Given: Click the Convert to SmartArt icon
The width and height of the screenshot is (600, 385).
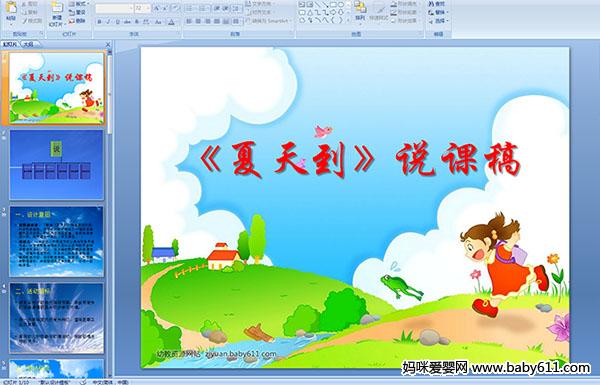Looking at the screenshot, I should pyautogui.click(x=268, y=21).
